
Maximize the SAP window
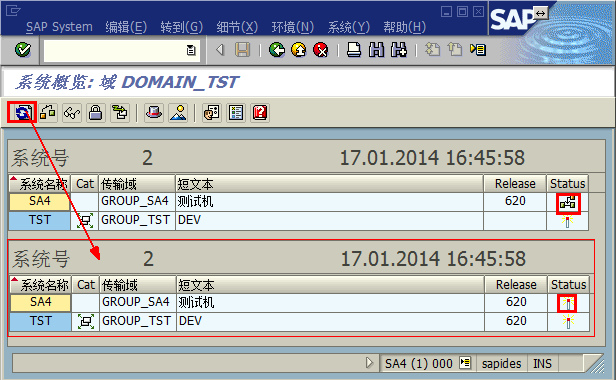pos(462,12)
